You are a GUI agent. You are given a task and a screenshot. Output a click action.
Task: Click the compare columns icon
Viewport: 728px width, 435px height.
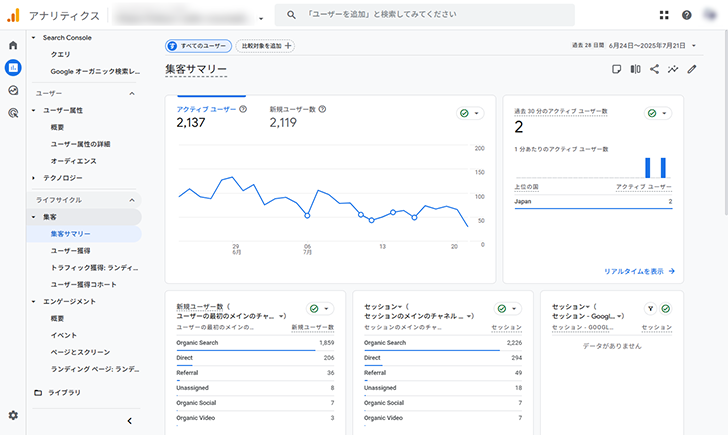[635, 69]
